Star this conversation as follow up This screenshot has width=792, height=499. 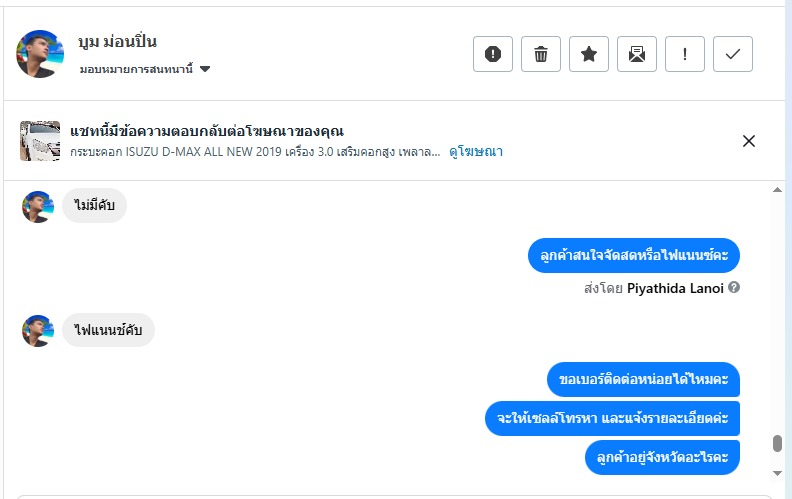(x=589, y=54)
